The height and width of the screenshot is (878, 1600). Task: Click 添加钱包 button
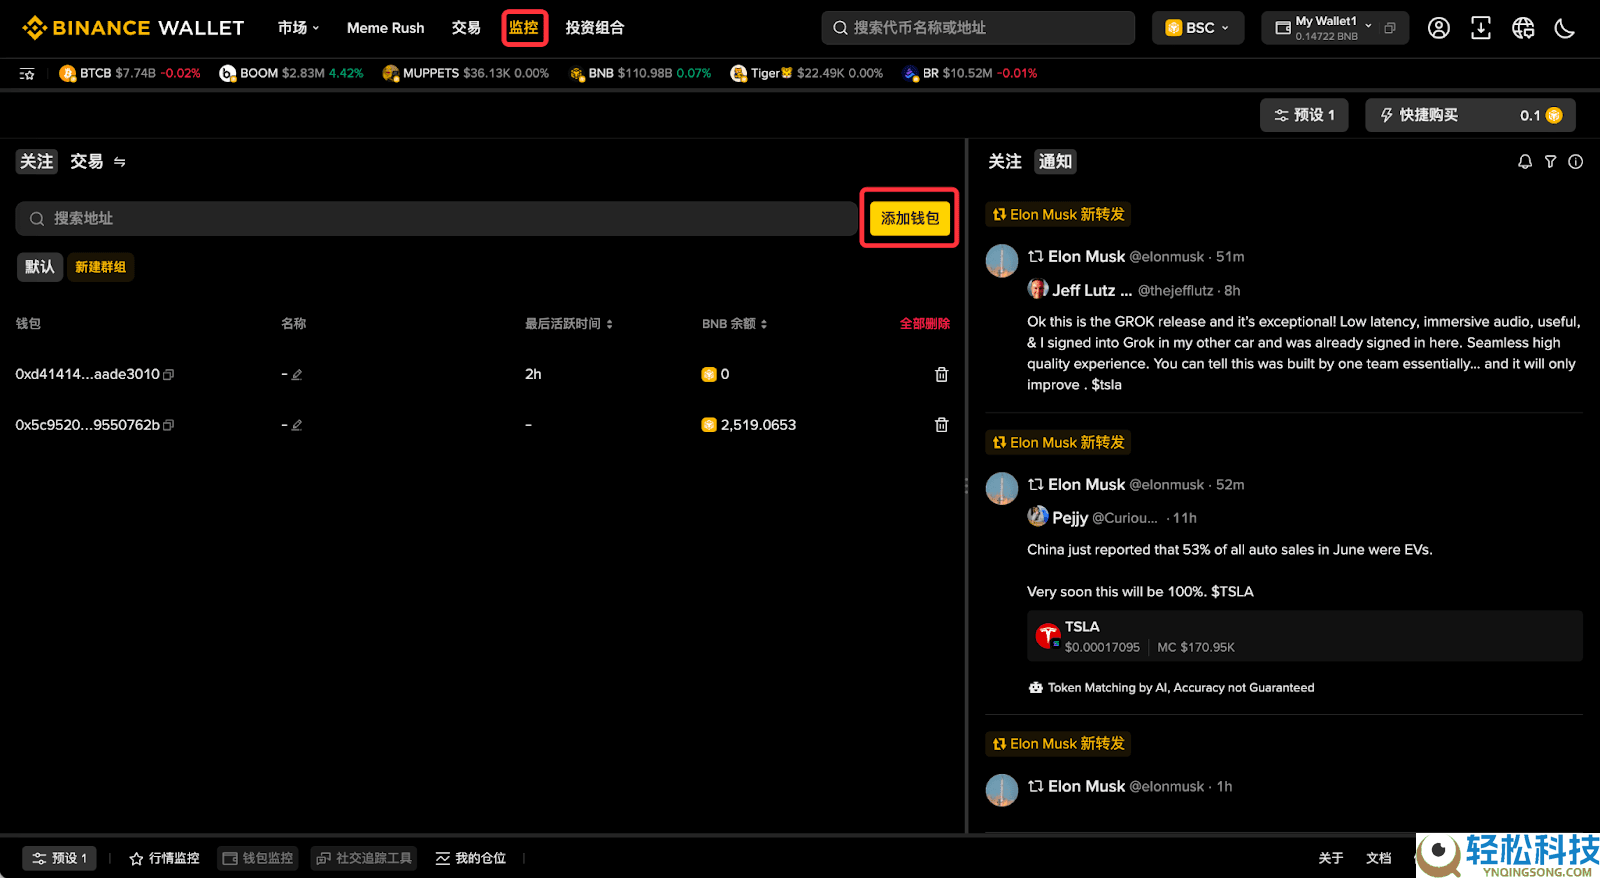pos(910,218)
